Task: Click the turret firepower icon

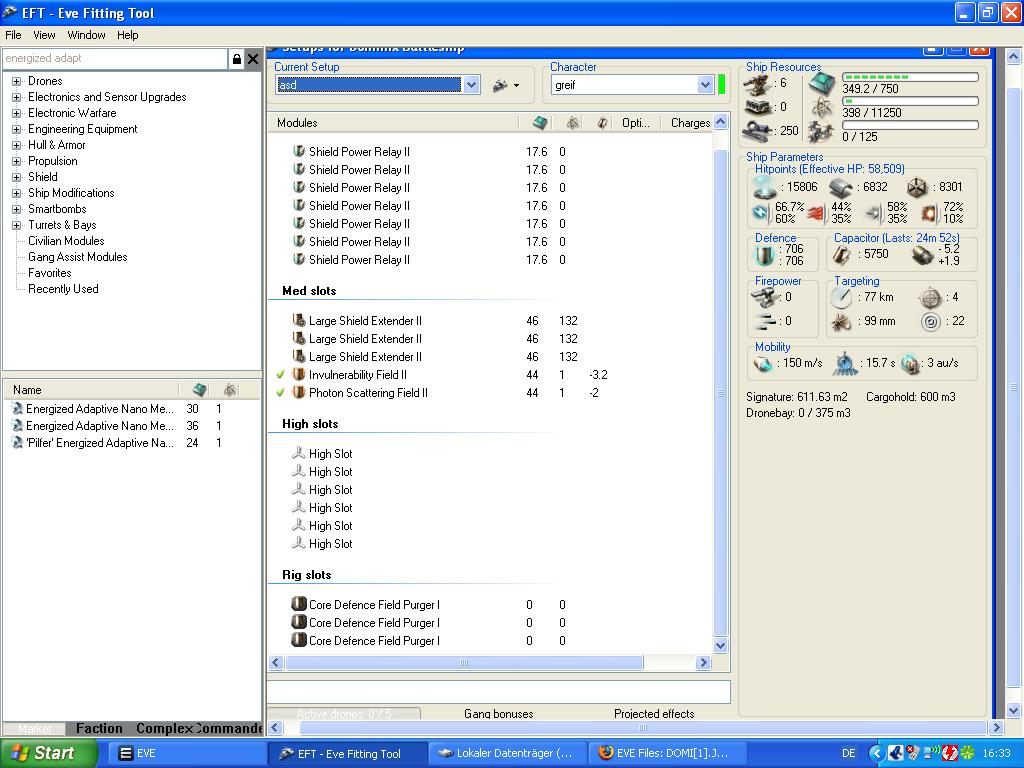Action: point(765,298)
